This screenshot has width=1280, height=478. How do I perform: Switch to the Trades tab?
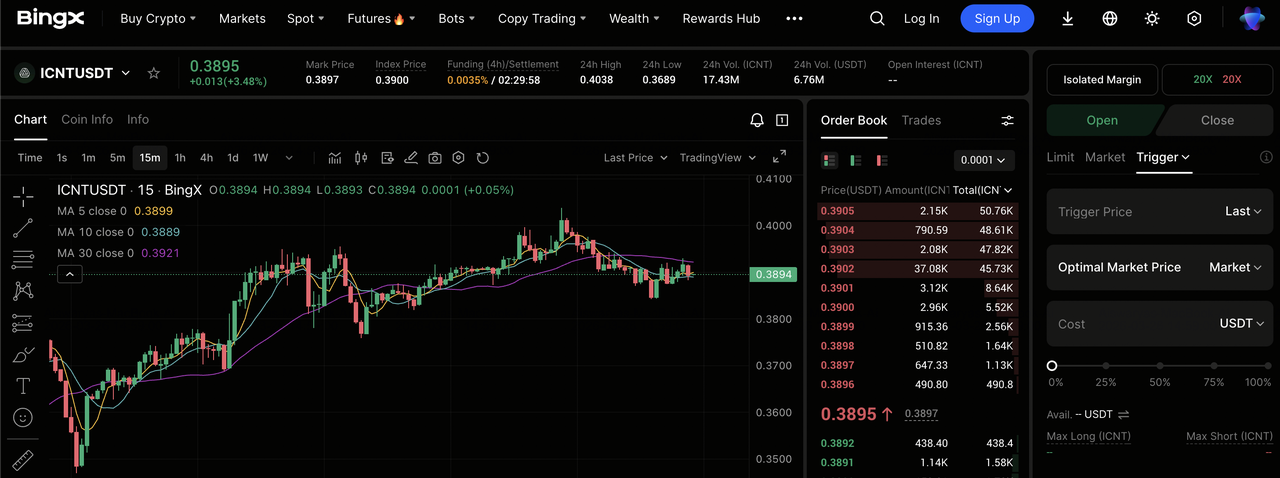[x=921, y=120]
